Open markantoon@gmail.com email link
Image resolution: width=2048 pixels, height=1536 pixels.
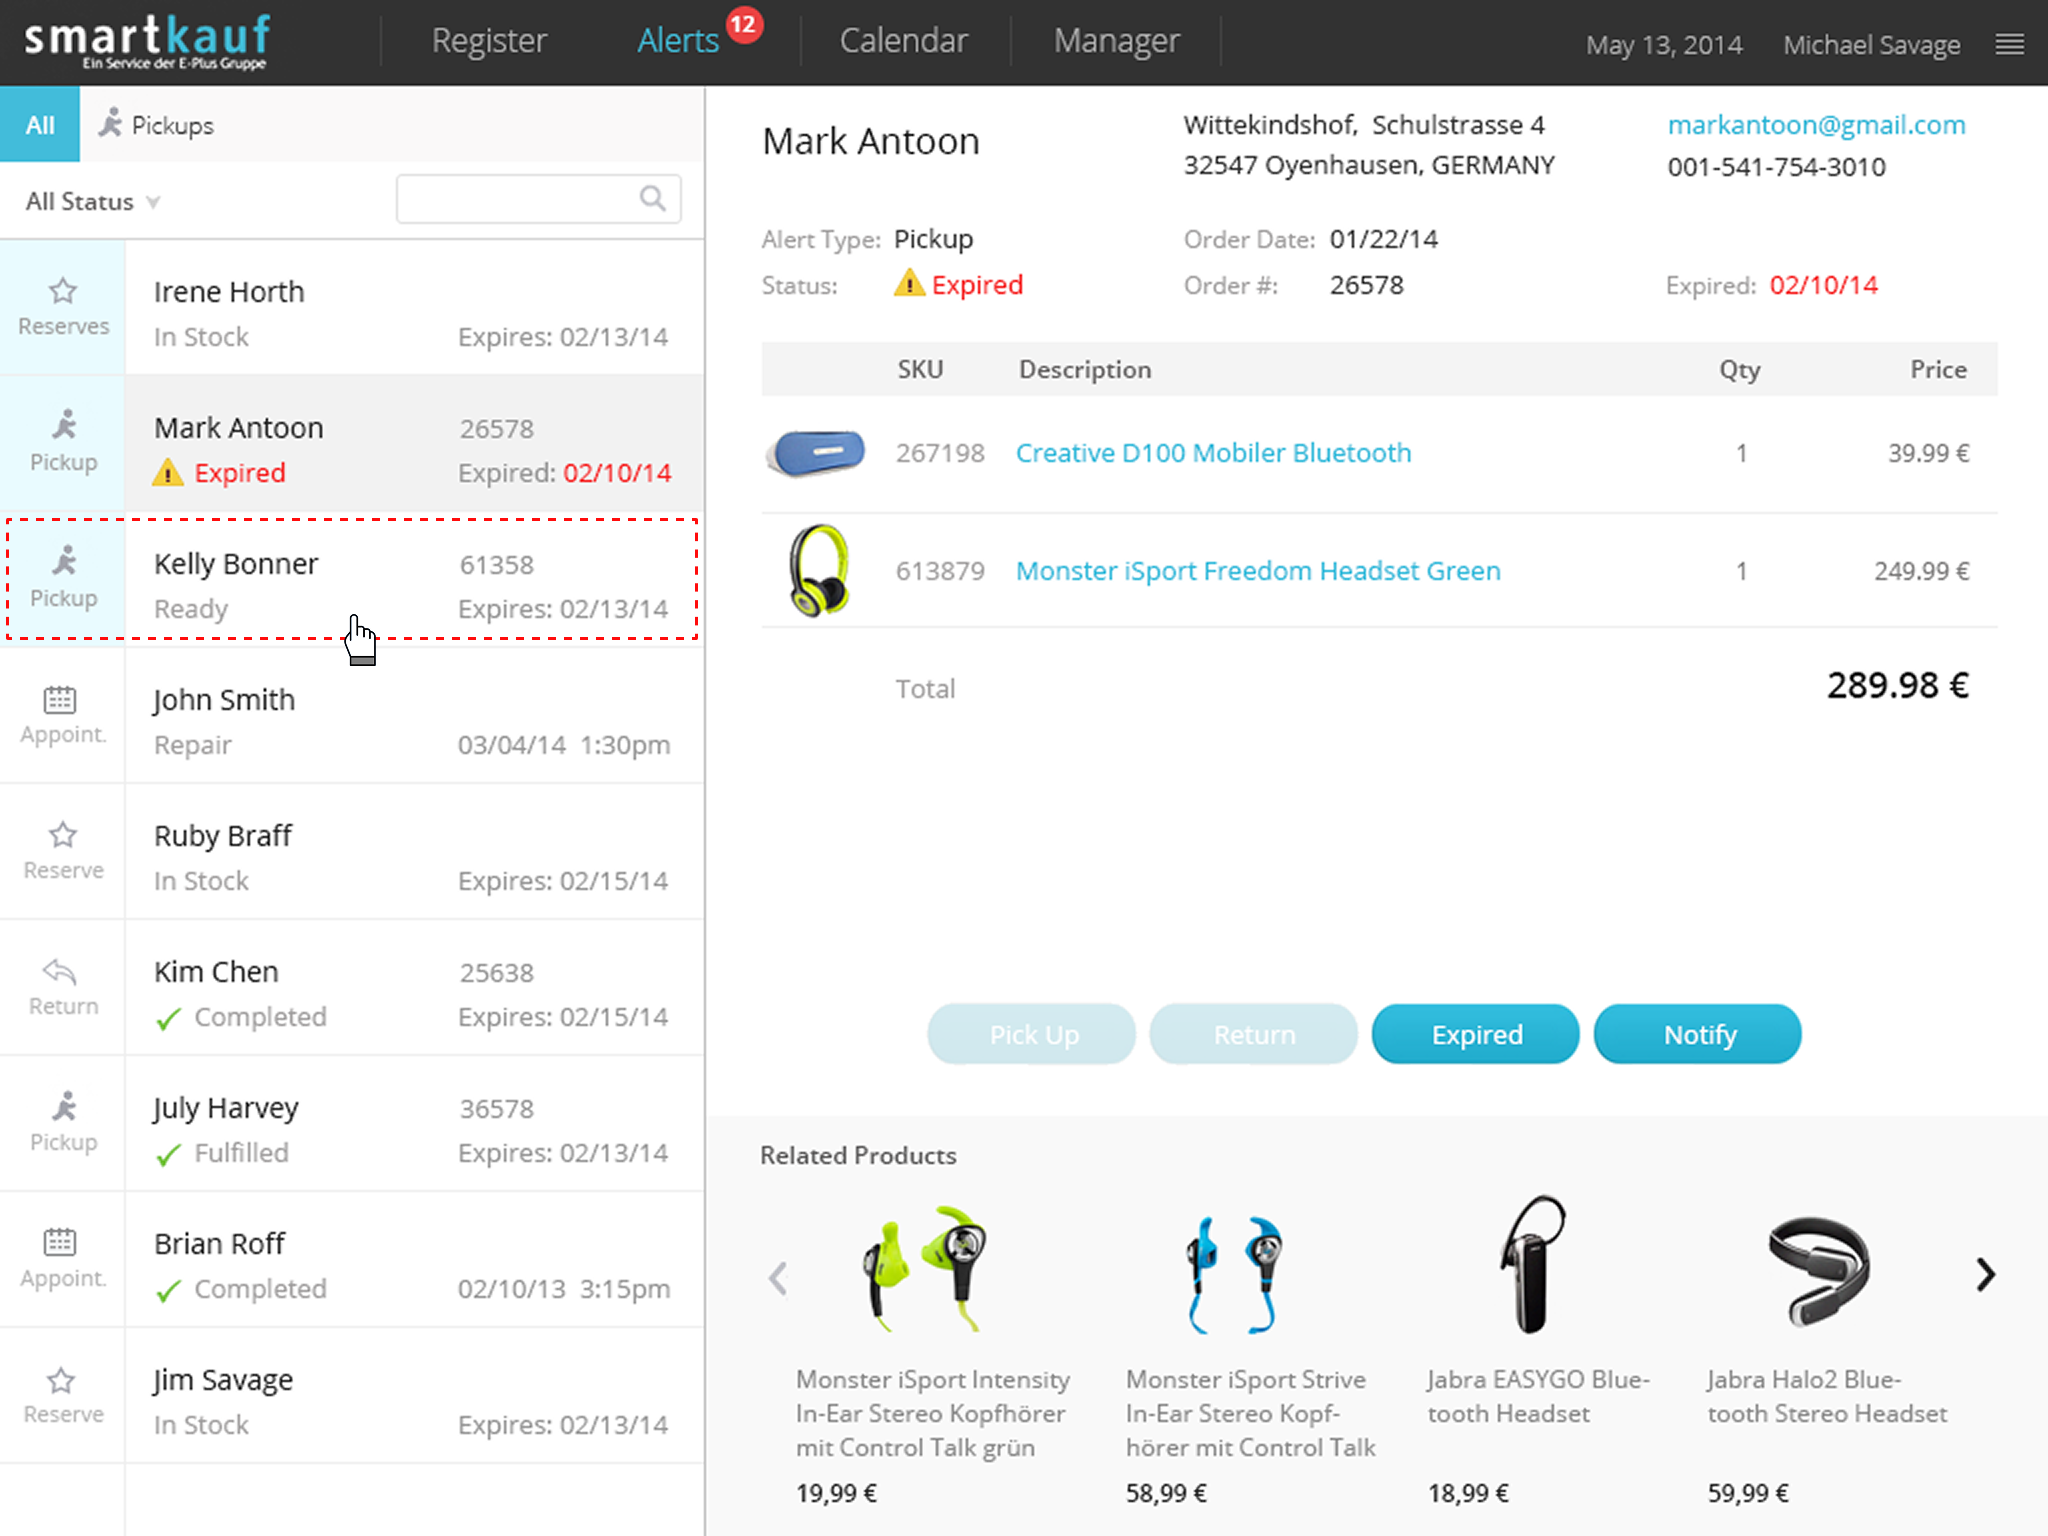point(1816,125)
